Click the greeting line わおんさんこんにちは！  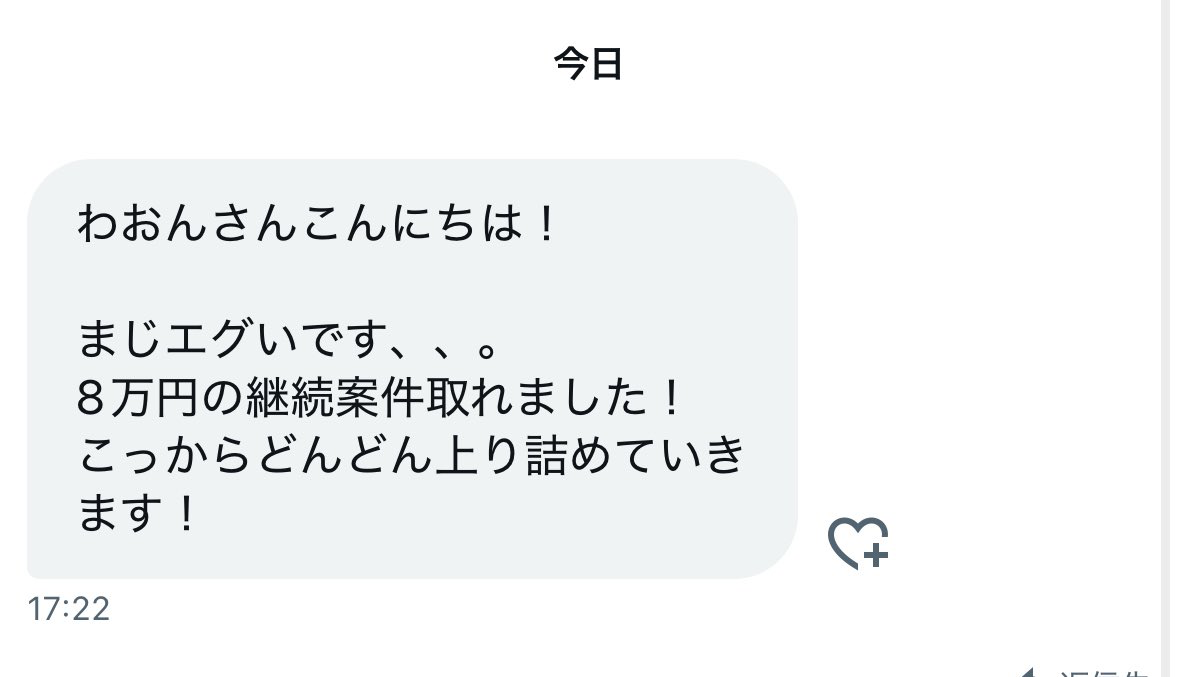(x=317, y=223)
